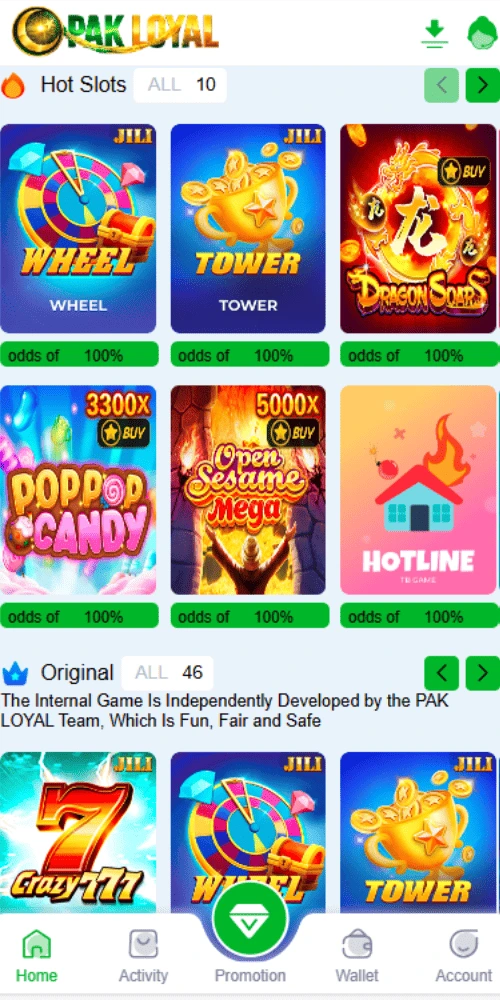Advance Original games with right chevron

pos(482,673)
